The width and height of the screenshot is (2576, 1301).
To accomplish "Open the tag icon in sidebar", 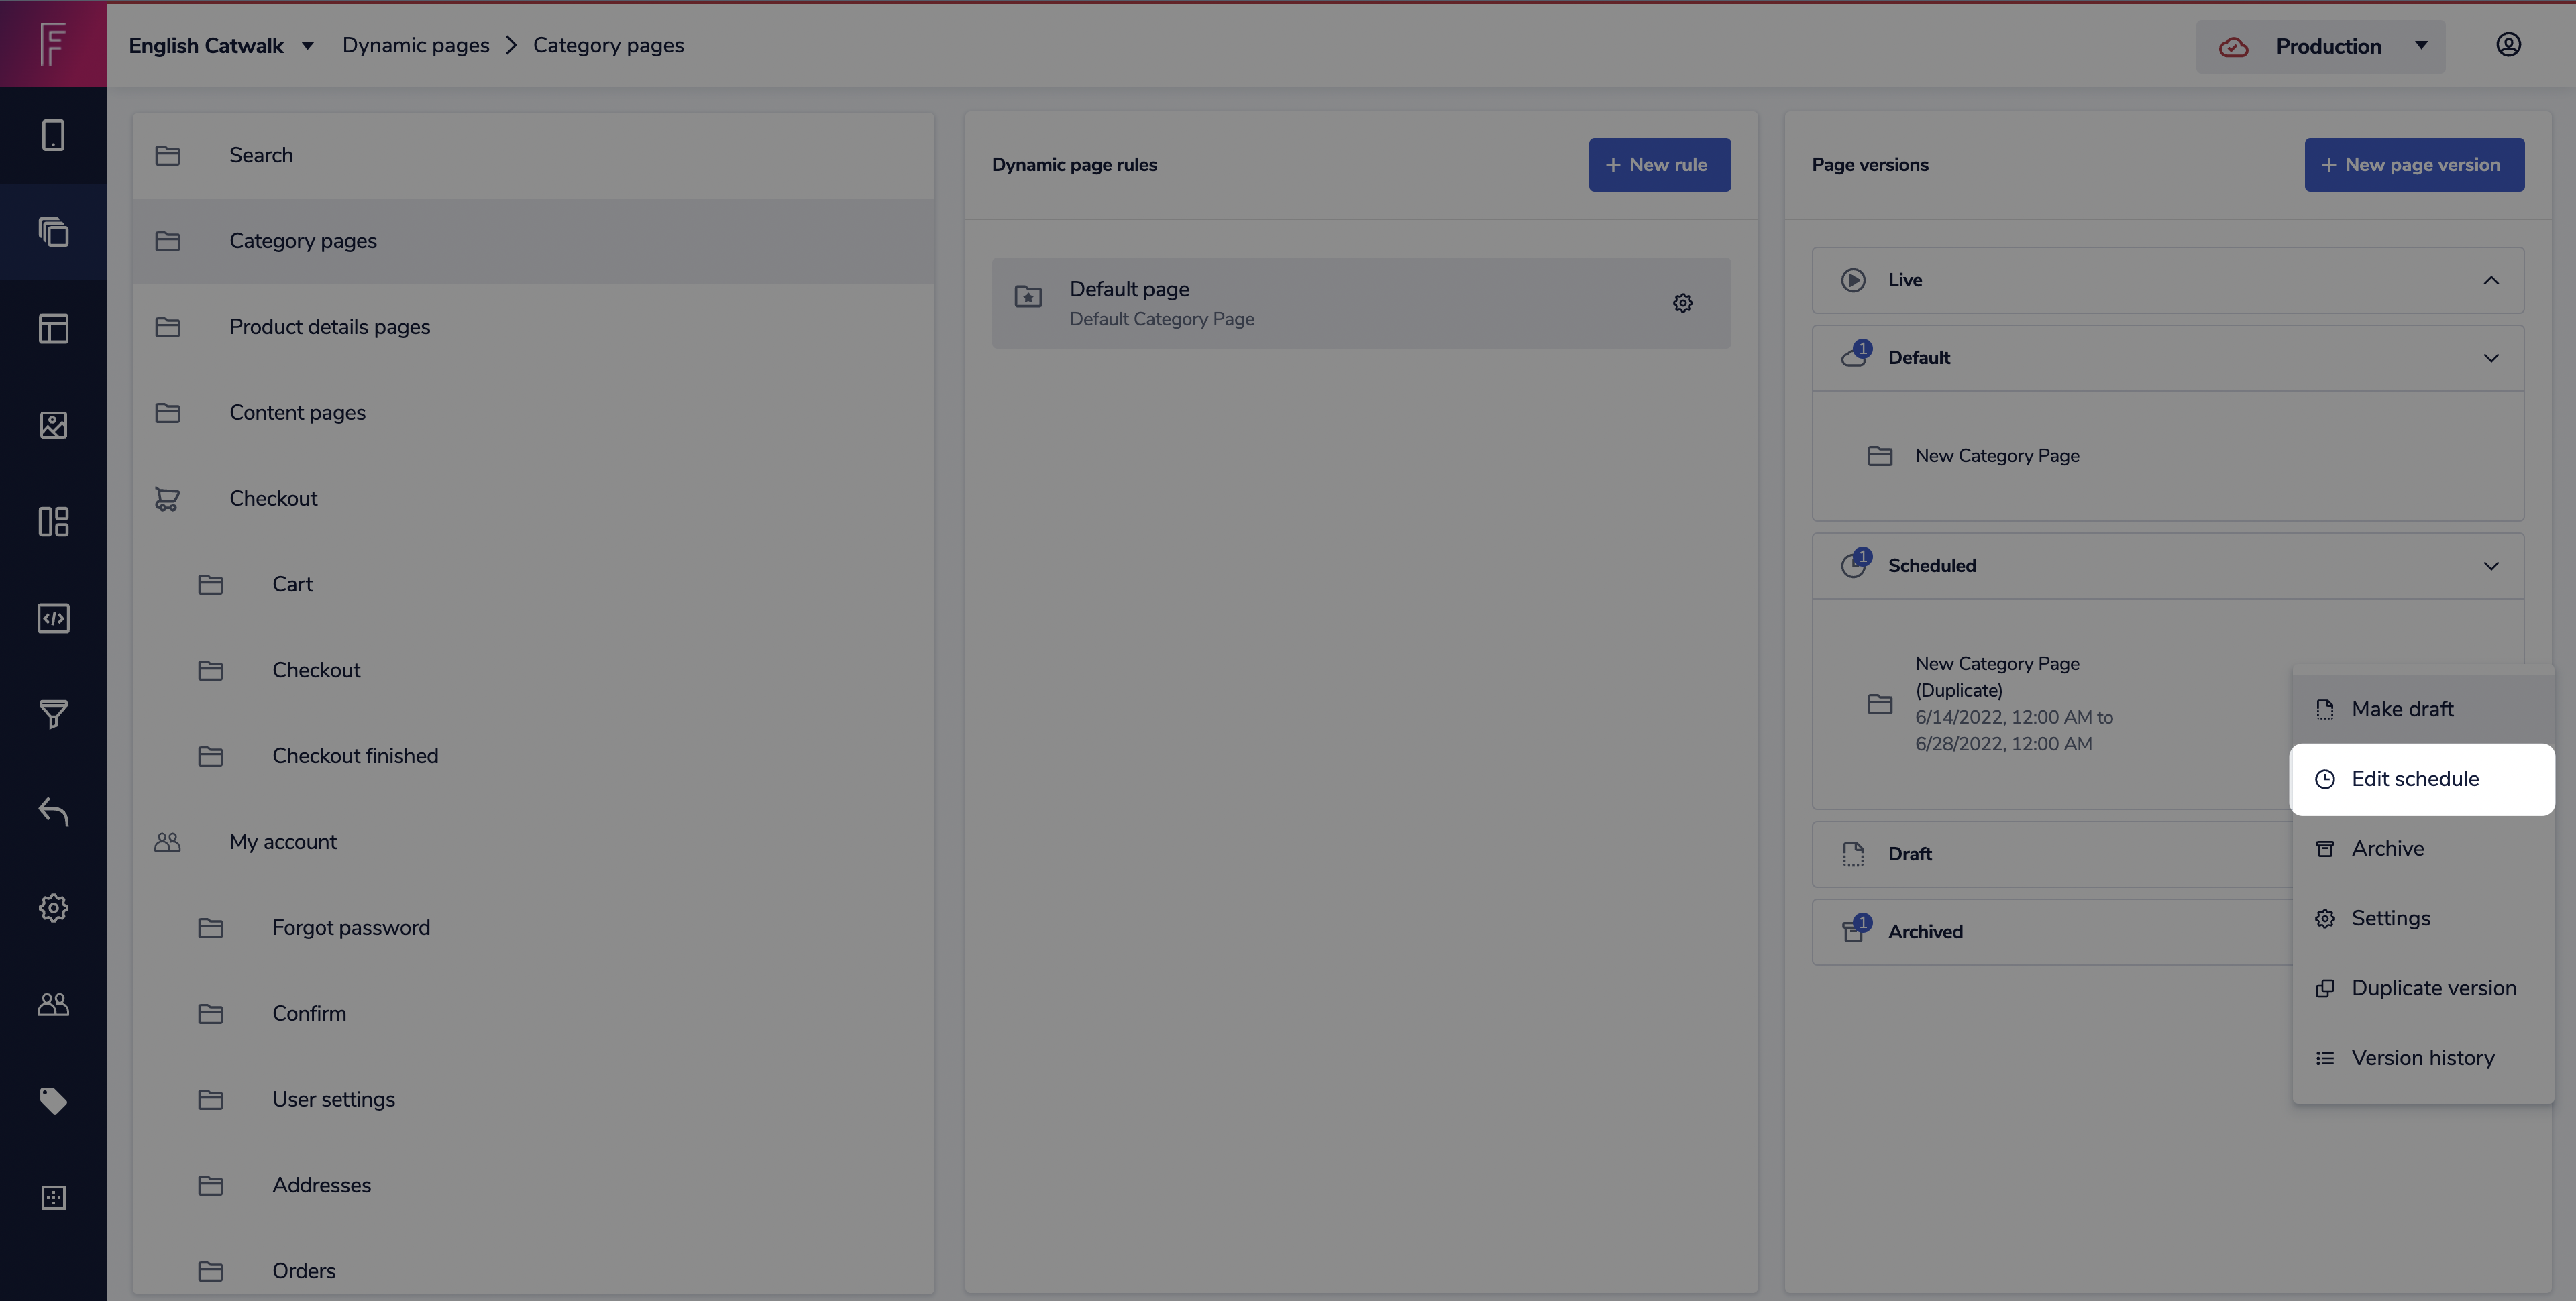I will pyautogui.click(x=53, y=1100).
